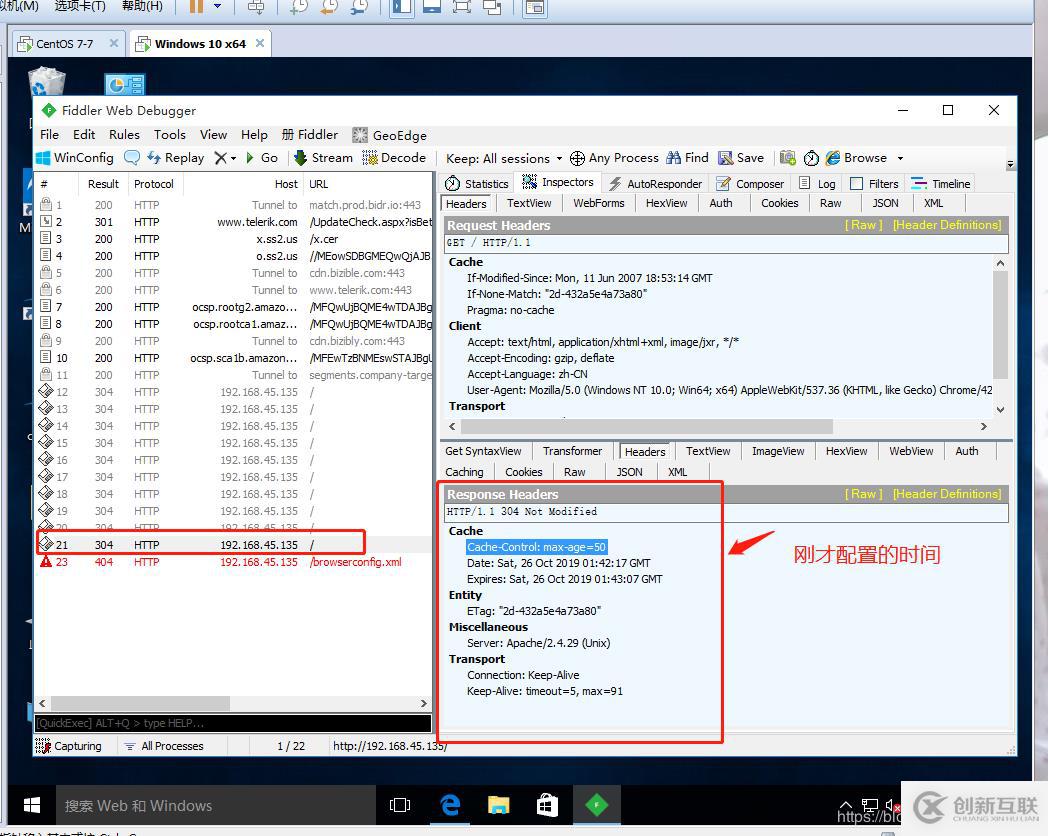Screen dimensions: 1048x836
Task: Replay the selected session
Action: point(175,158)
